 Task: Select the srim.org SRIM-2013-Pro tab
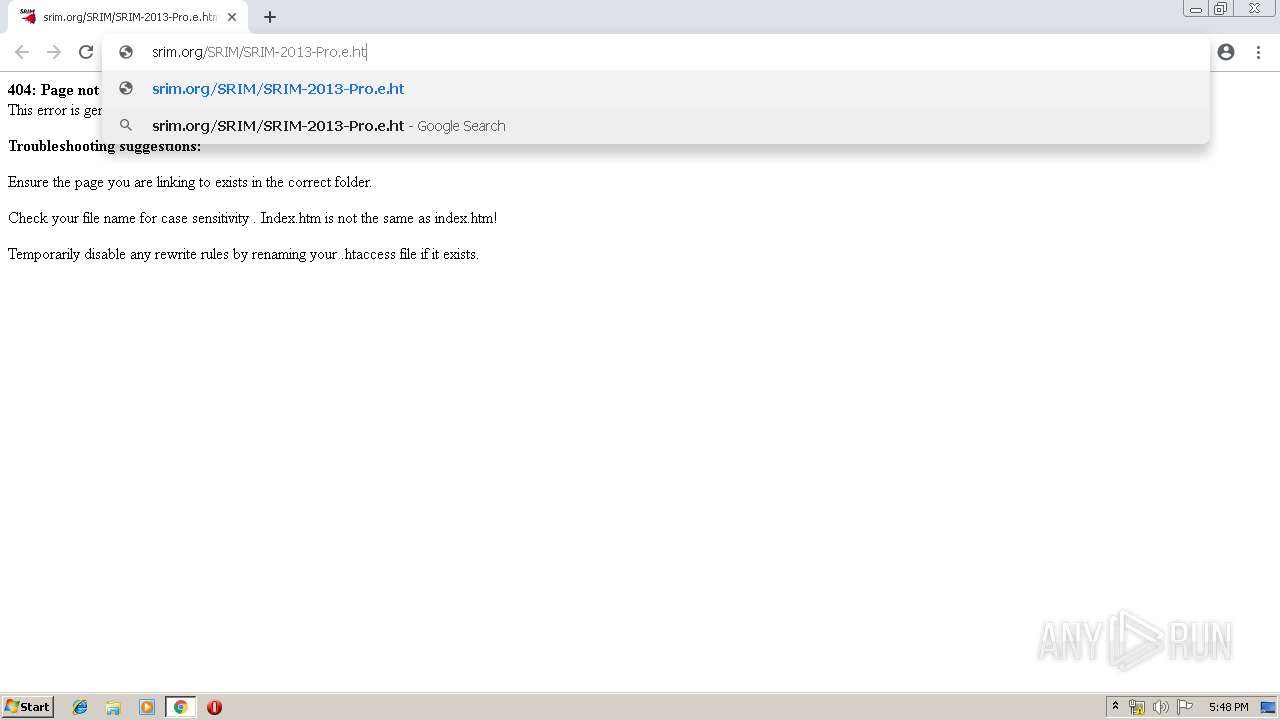coord(128,17)
